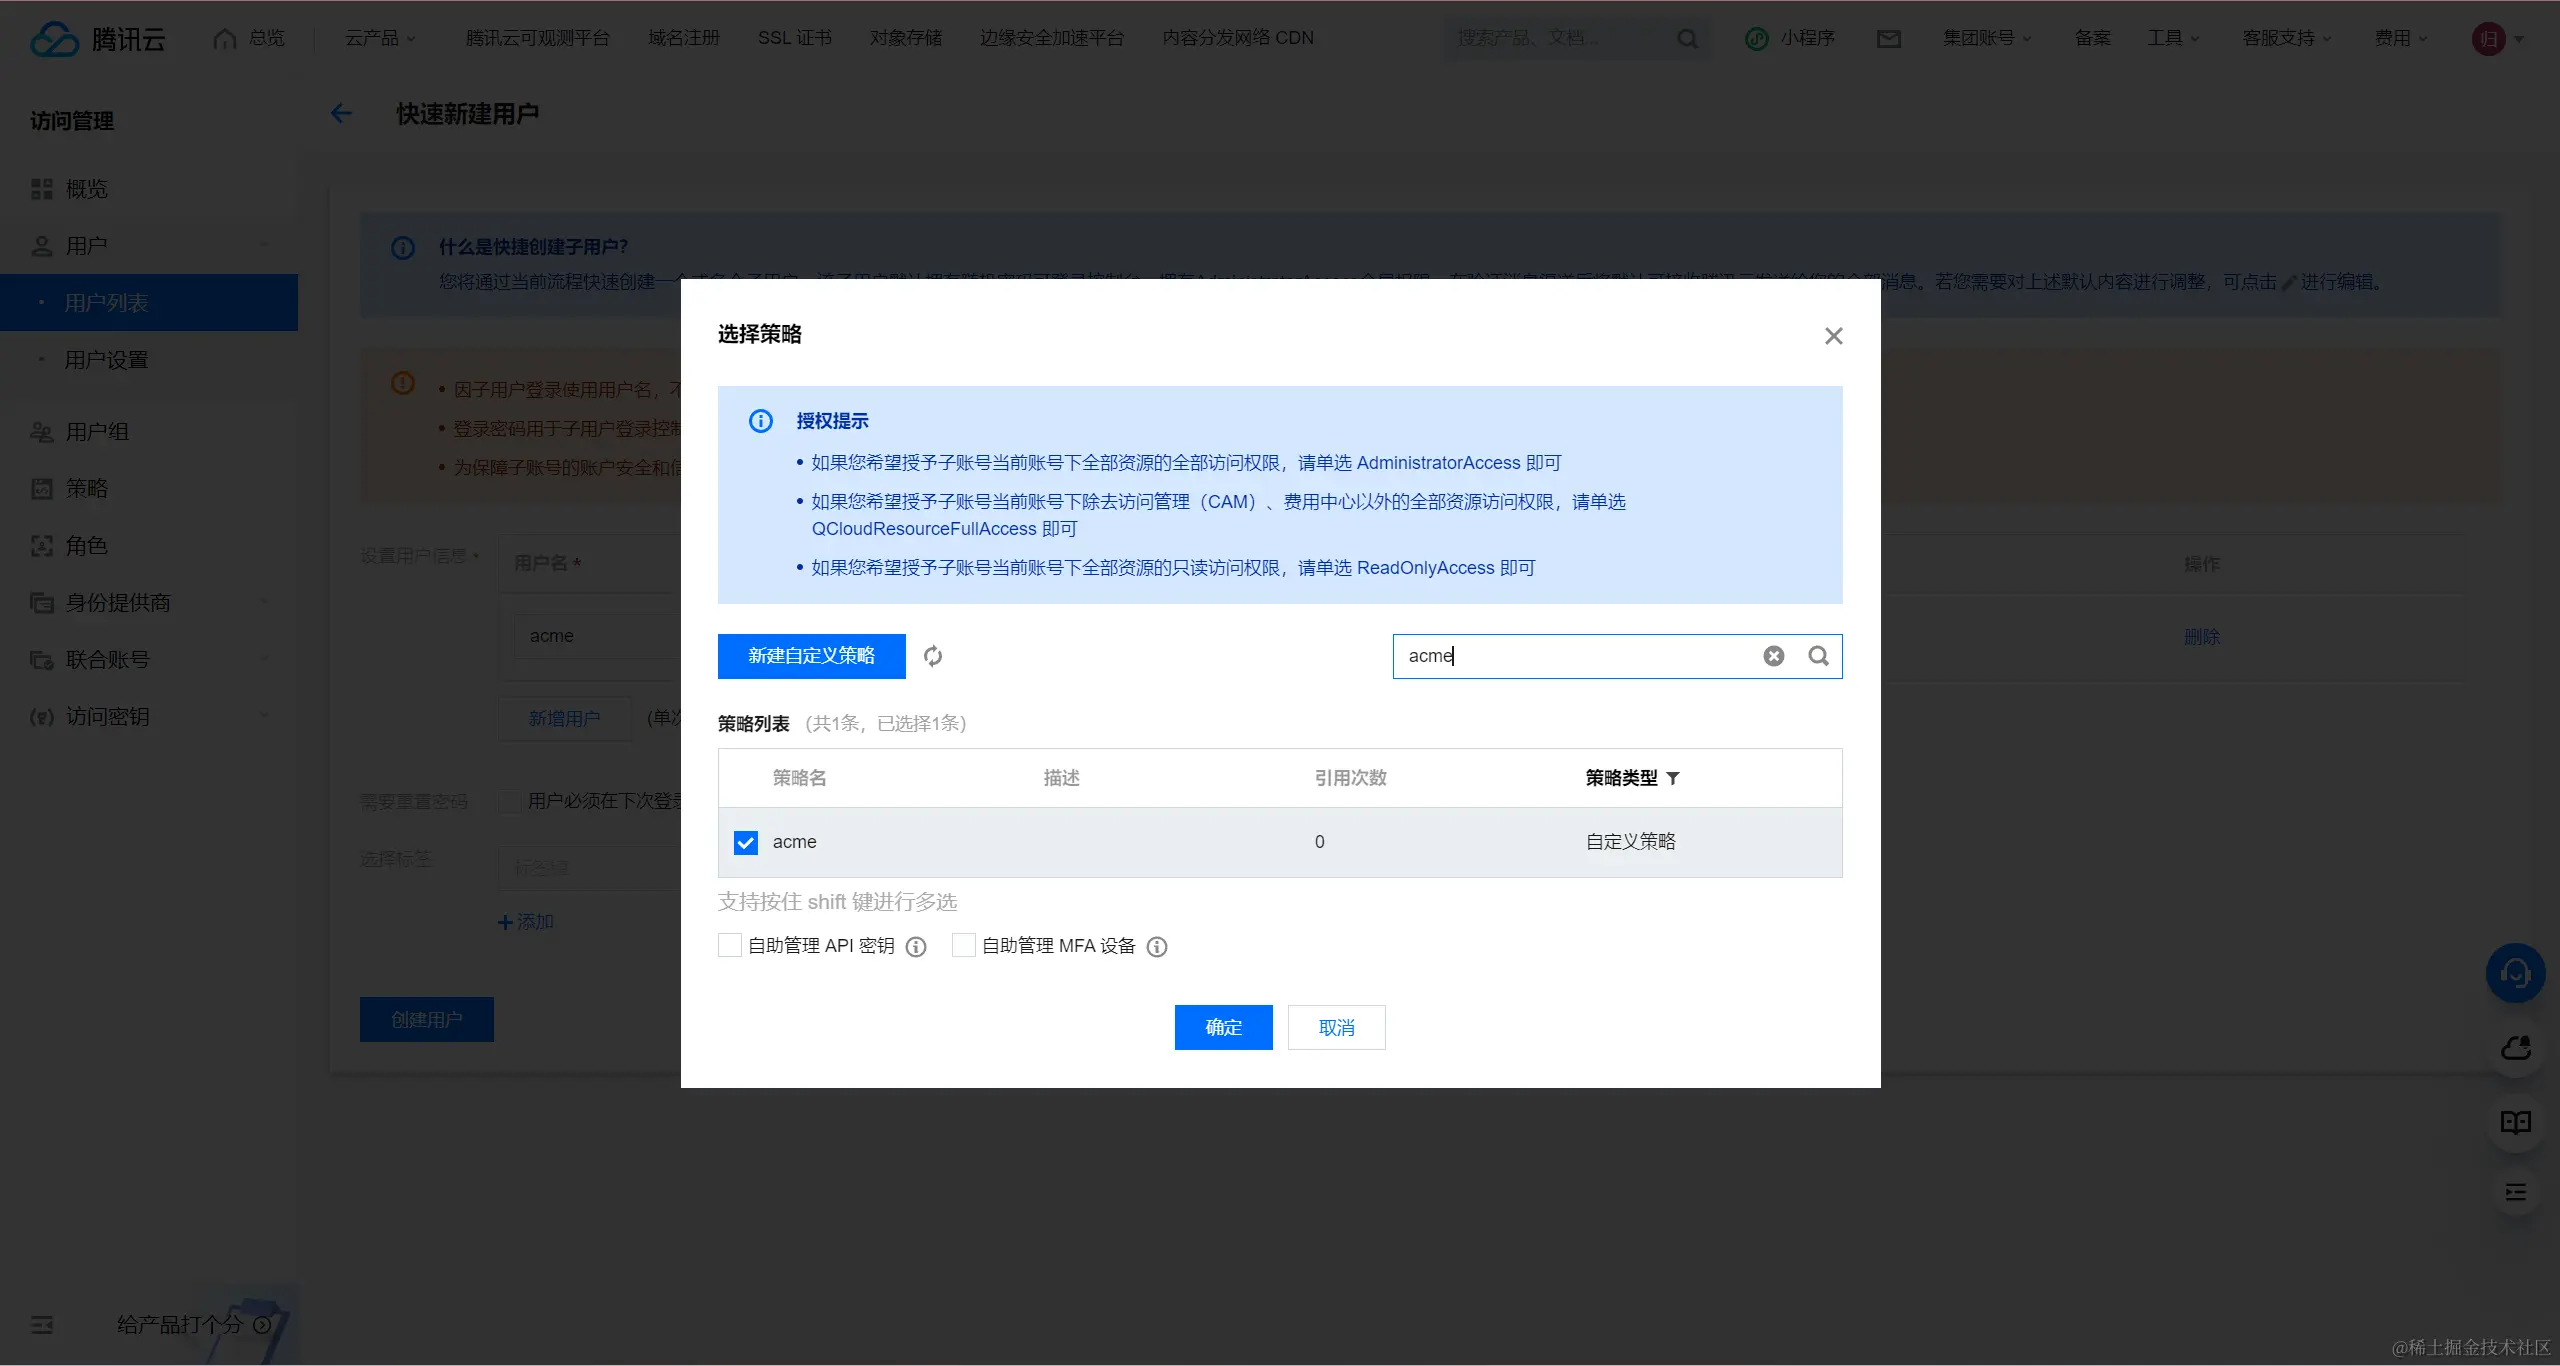Viewport: 2560px width, 1366px height.
Task: Select 用户设置 in the sidebar
Action: 107,359
